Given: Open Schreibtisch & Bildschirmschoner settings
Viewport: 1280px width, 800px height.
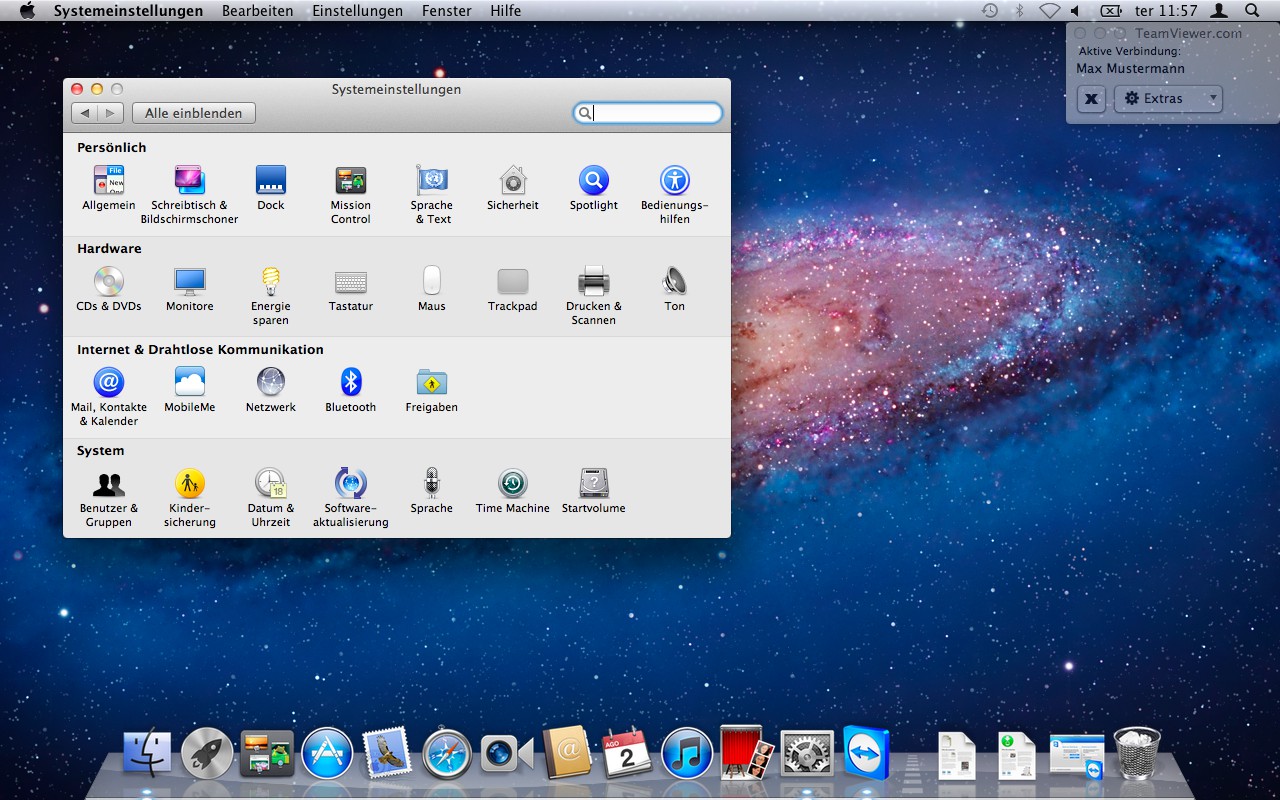Looking at the screenshot, I should tap(189, 195).
